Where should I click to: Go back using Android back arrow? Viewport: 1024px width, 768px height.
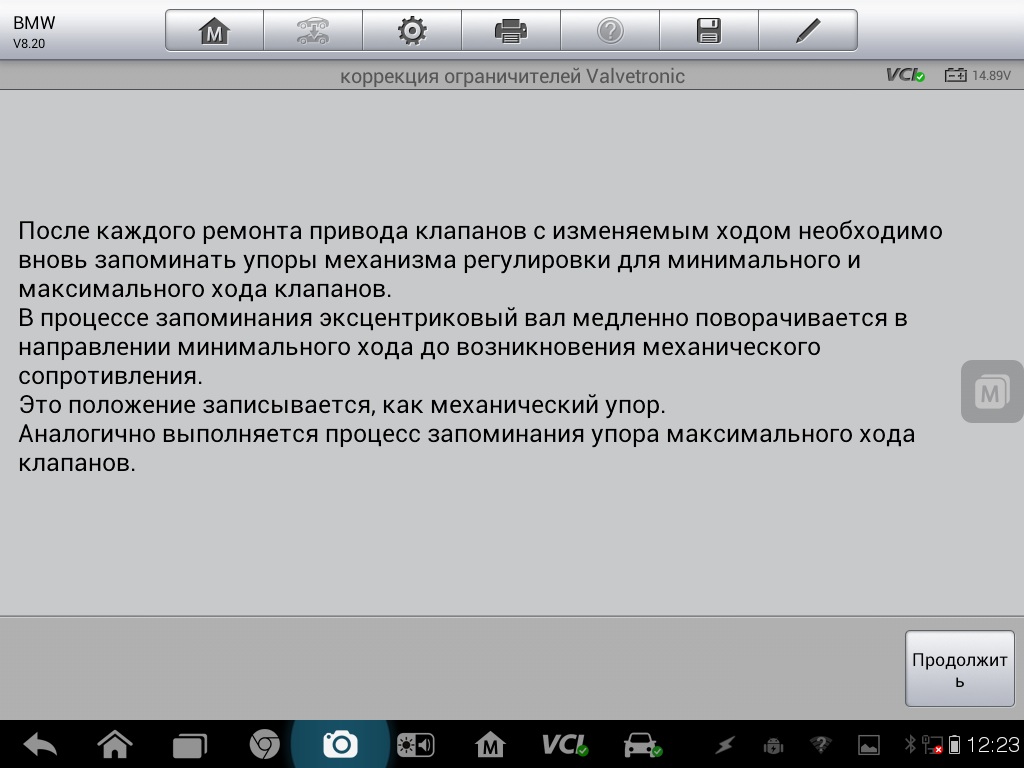[x=40, y=745]
